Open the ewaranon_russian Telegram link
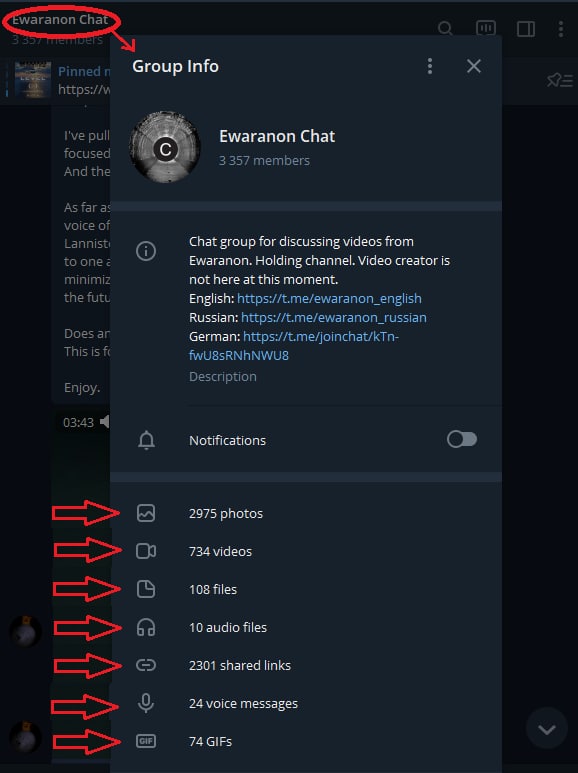 (x=334, y=317)
